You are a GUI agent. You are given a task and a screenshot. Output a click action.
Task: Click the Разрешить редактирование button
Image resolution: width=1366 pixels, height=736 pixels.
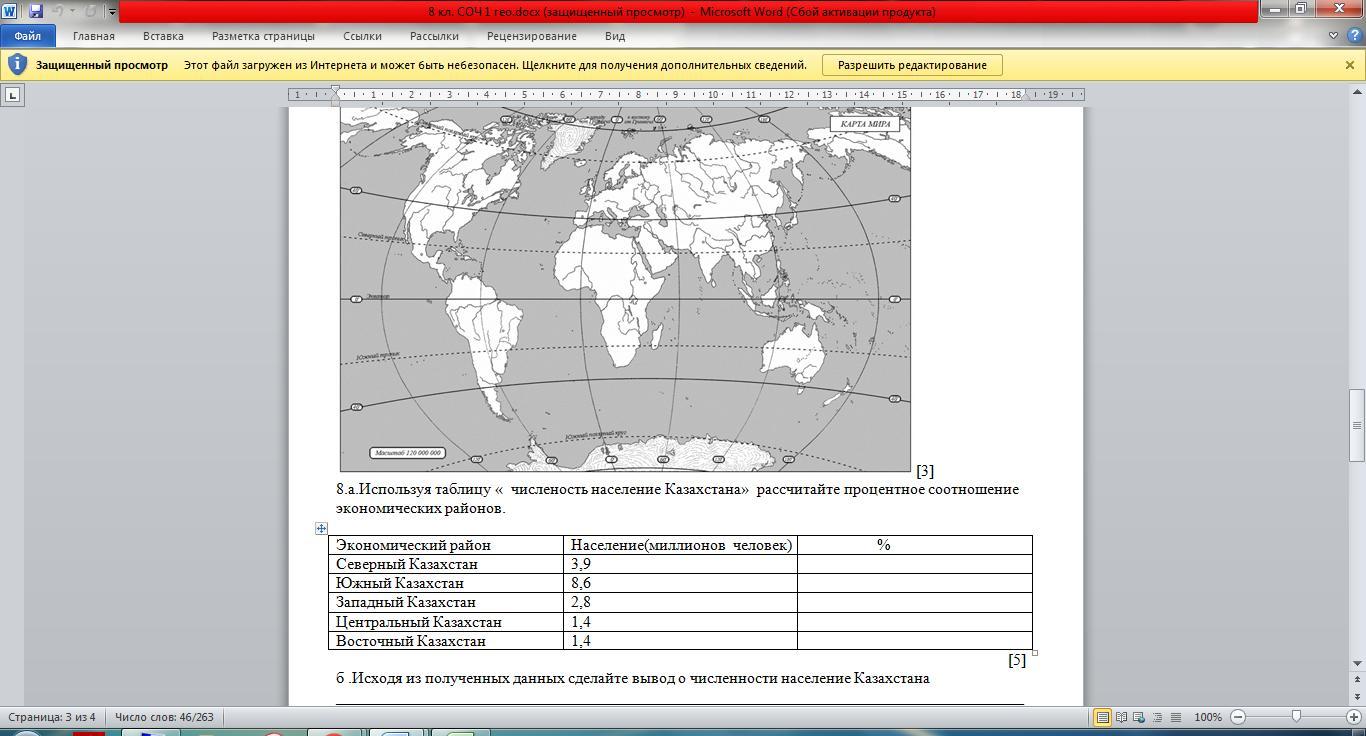pyautogui.click(x=912, y=65)
